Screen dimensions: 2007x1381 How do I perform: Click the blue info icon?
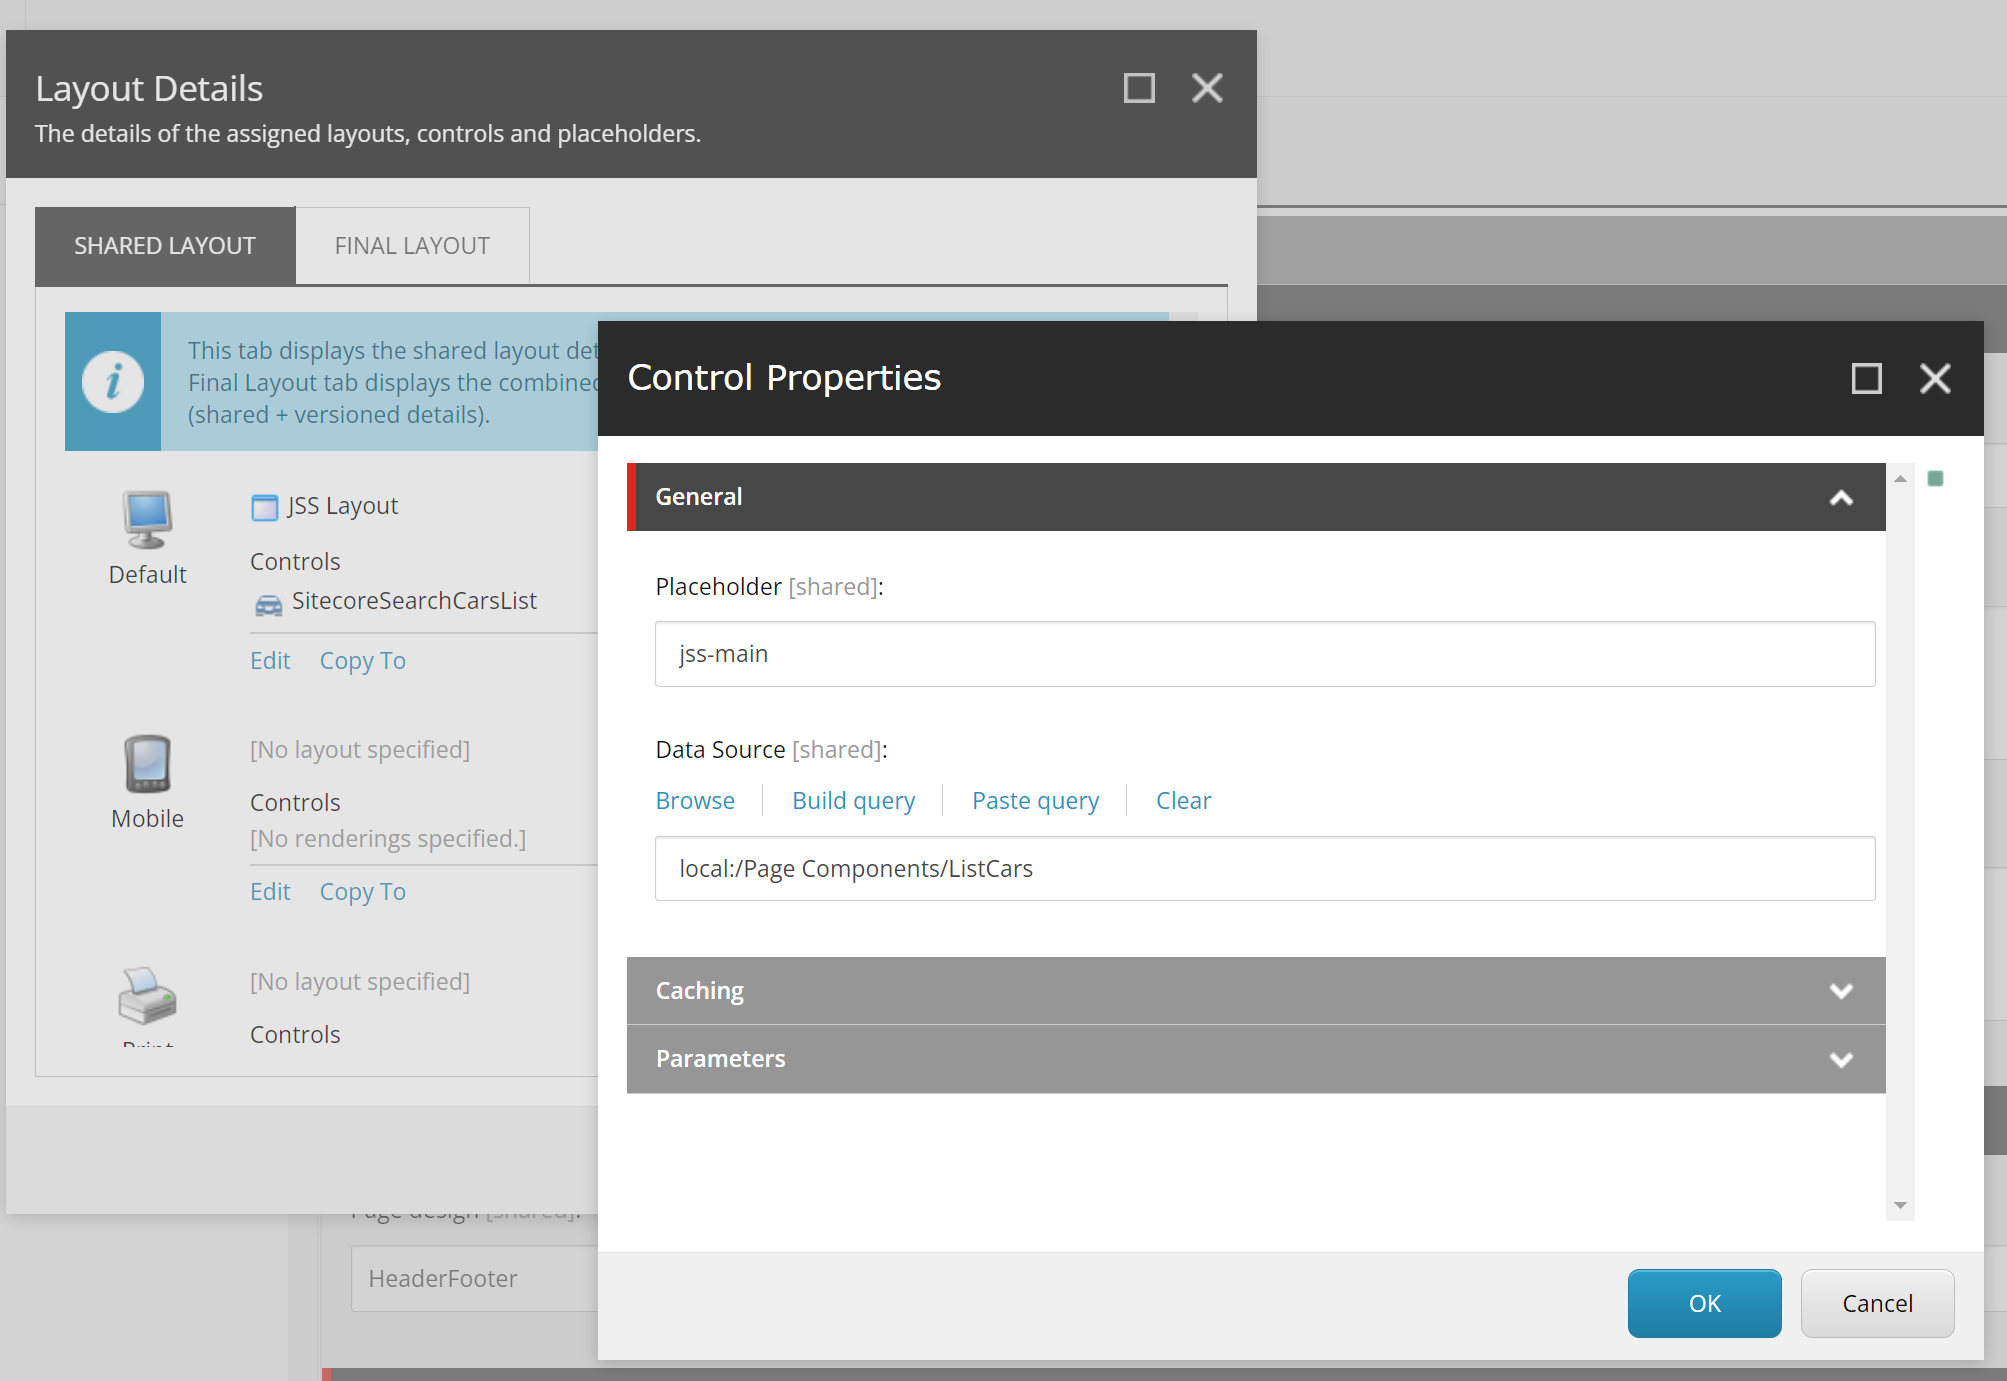pyautogui.click(x=113, y=382)
